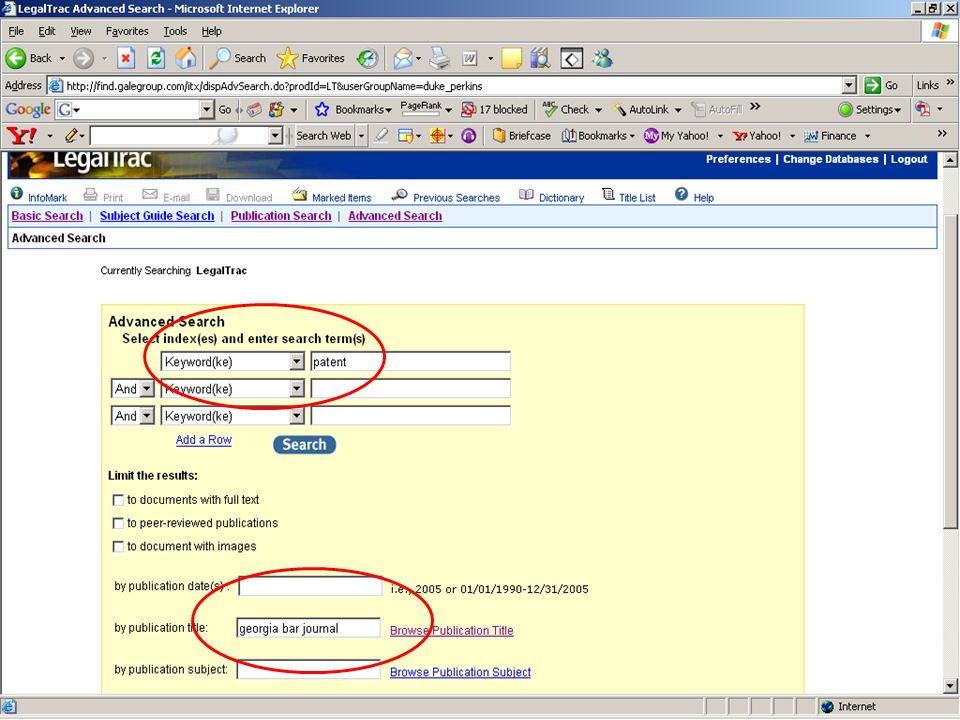
Task: Open the File menu
Action: coord(16,31)
